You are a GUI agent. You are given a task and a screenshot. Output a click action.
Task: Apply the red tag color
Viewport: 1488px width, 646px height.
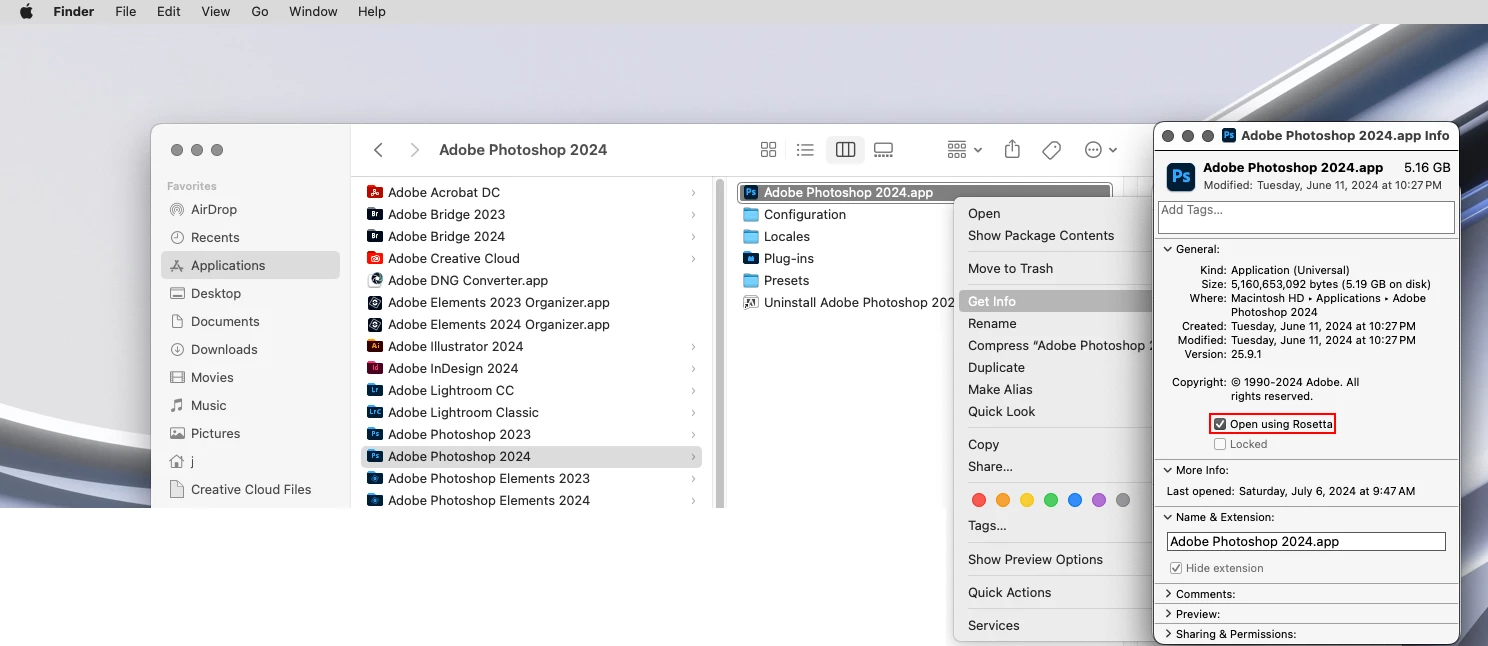979,500
